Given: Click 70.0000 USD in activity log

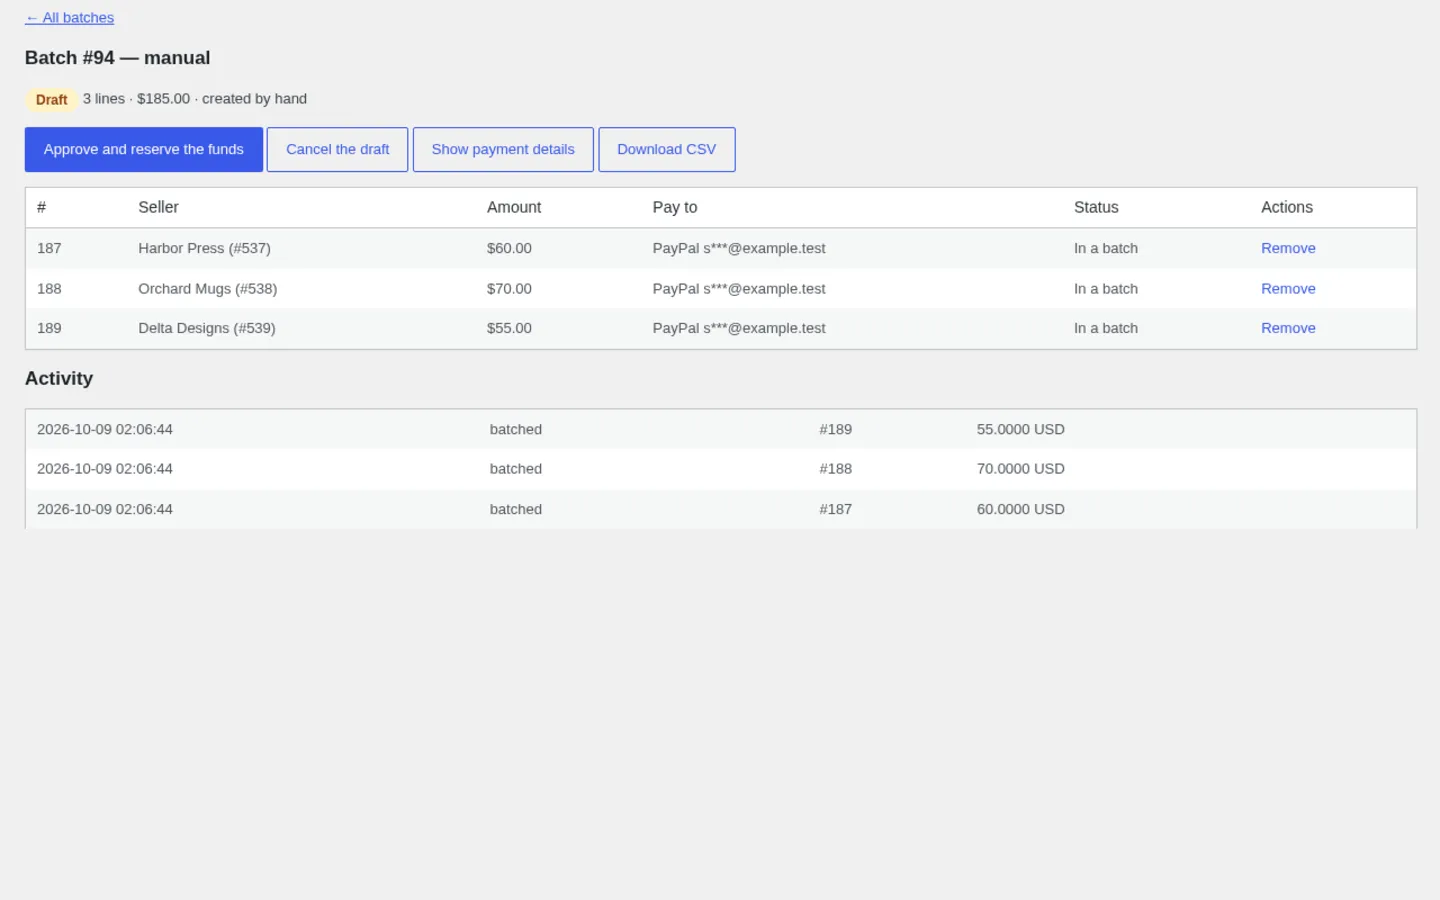Looking at the screenshot, I should pos(1021,469).
